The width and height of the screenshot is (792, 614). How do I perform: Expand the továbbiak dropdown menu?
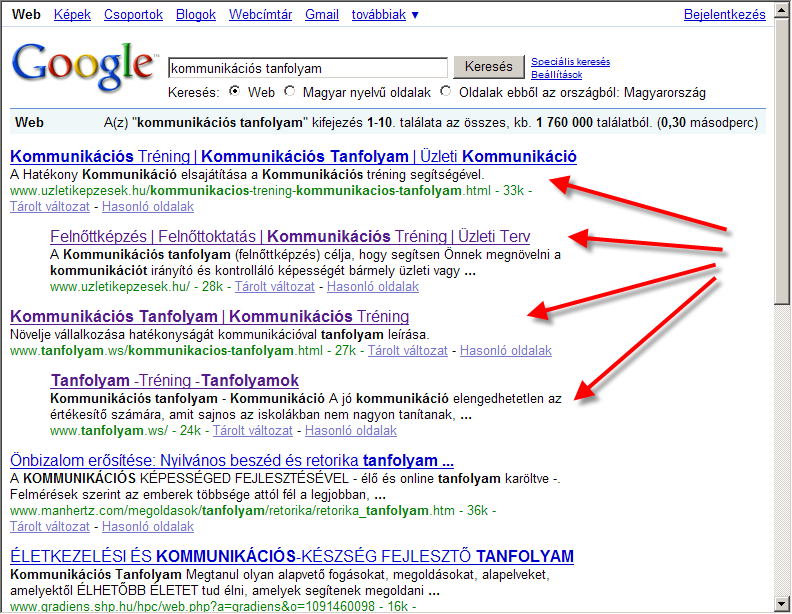[x=385, y=15]
